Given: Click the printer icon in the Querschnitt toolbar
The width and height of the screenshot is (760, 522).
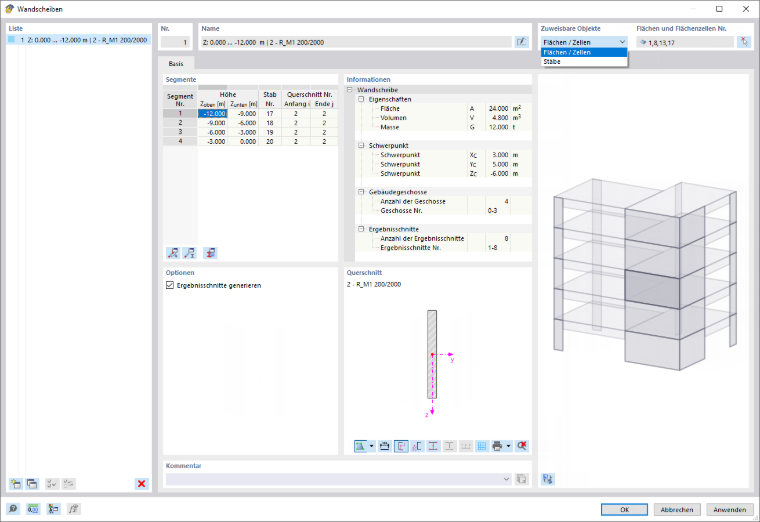Looking at the screenshot, I should point(497,446).
